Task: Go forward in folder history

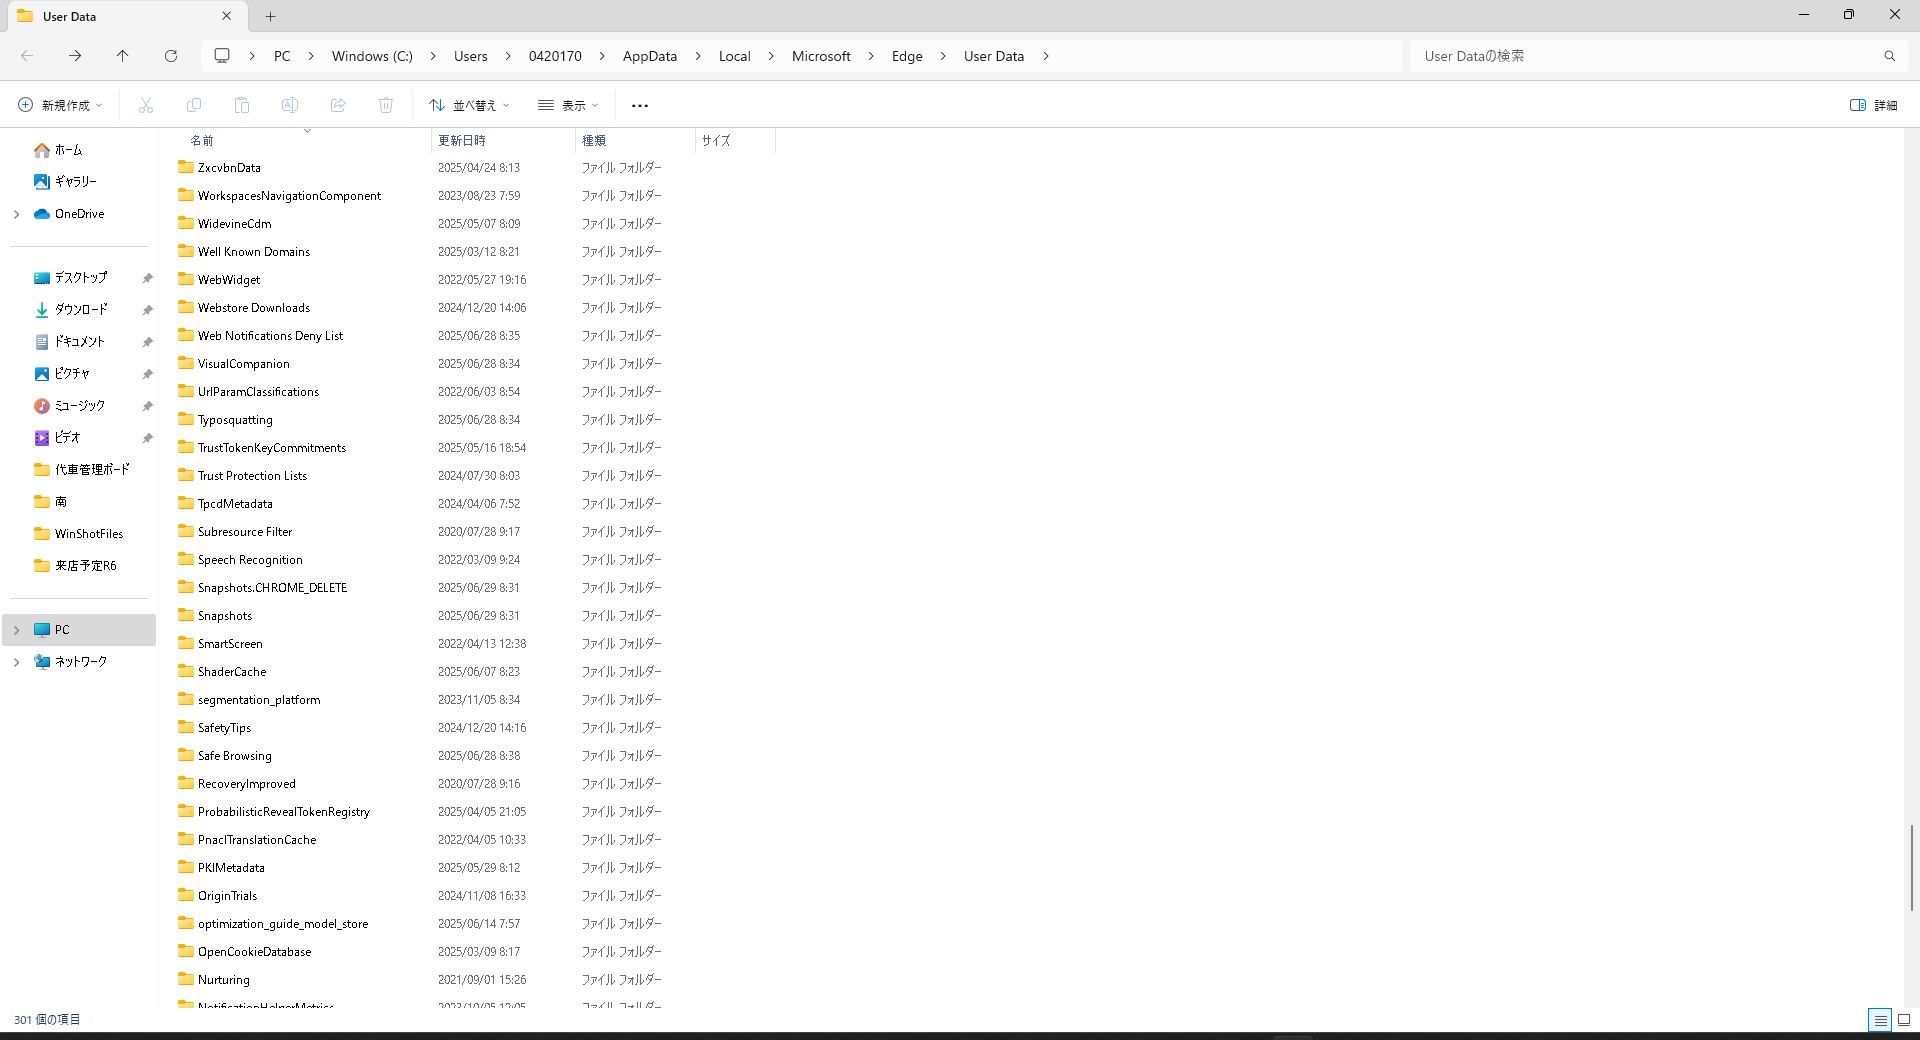Action: click(x=75, y=56)
